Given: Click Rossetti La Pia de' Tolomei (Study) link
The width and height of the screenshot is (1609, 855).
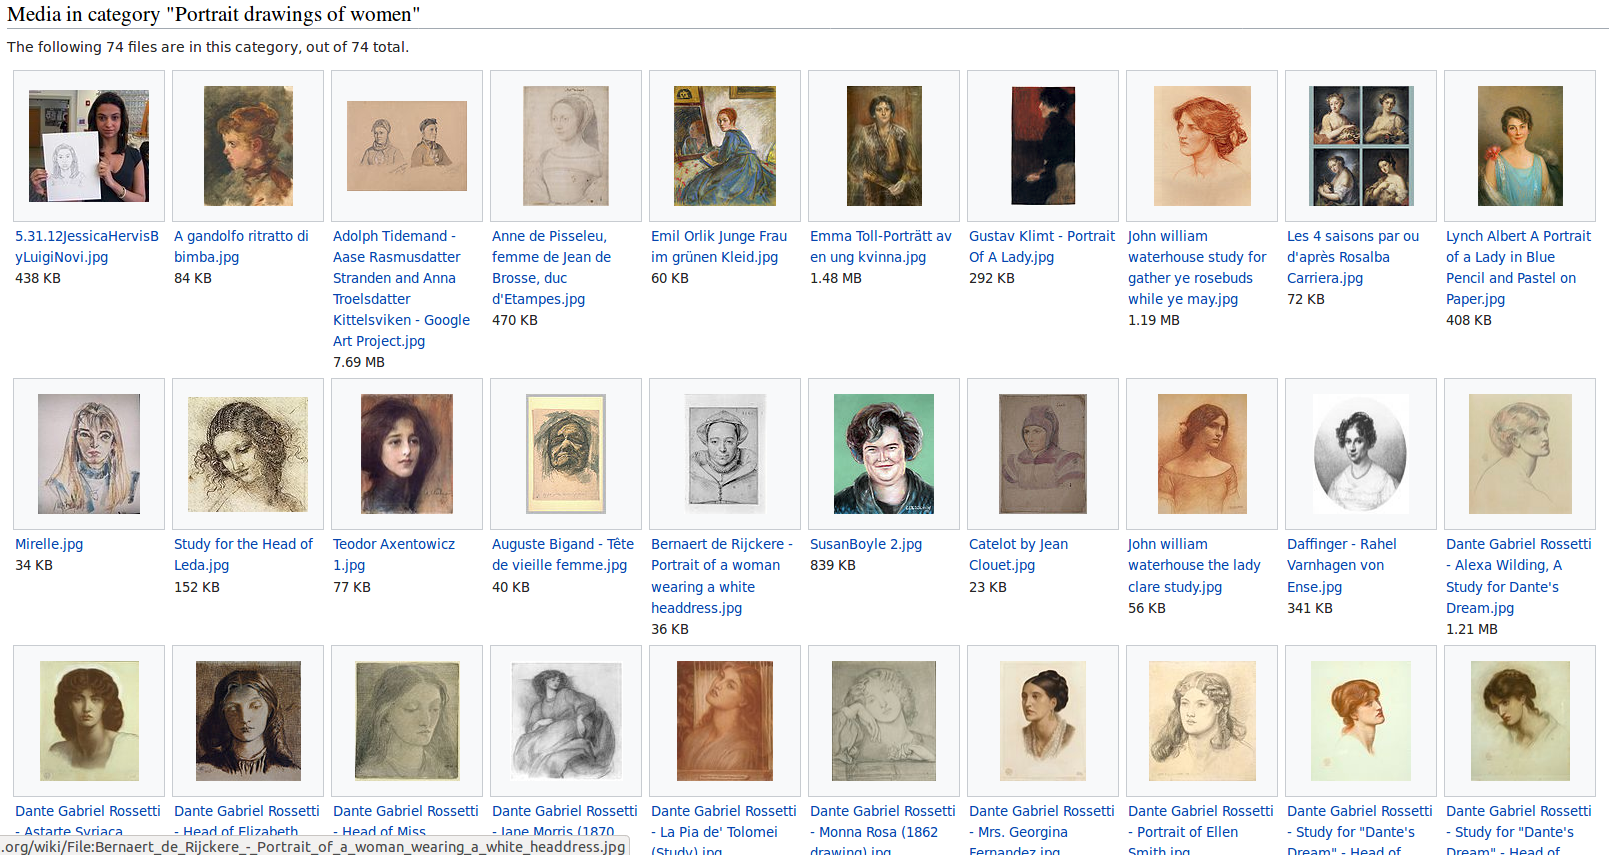Looking at the screenshot, I should click(x=724, y=829).
